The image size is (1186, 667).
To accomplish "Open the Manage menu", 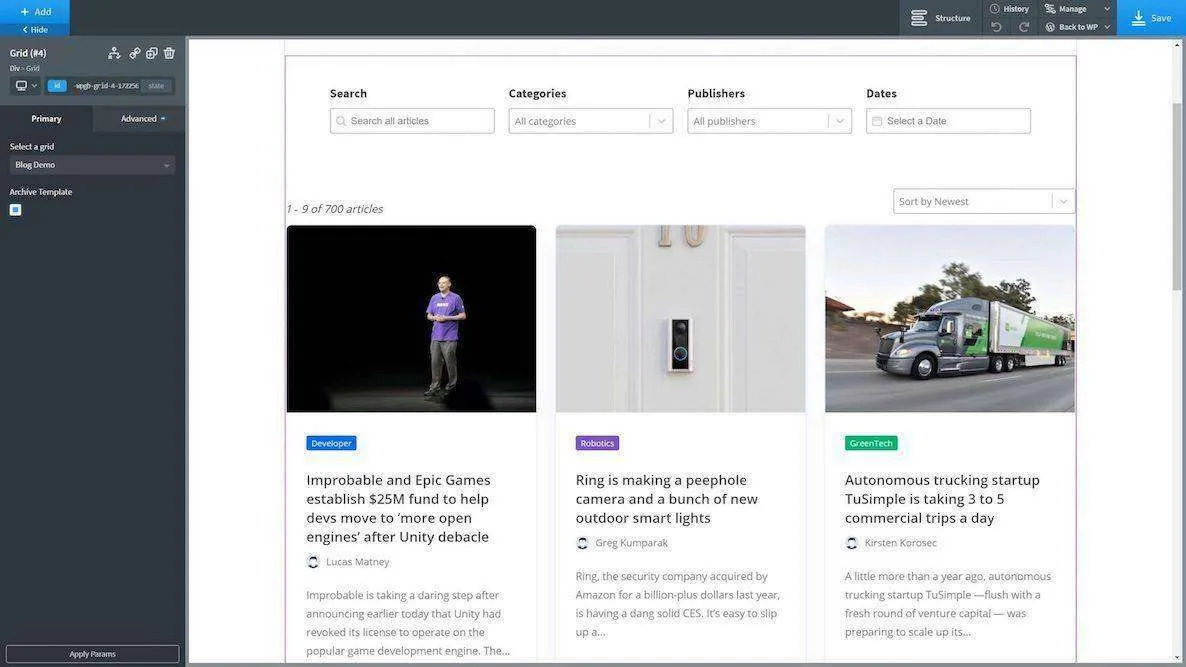I will pos(1077,9).
